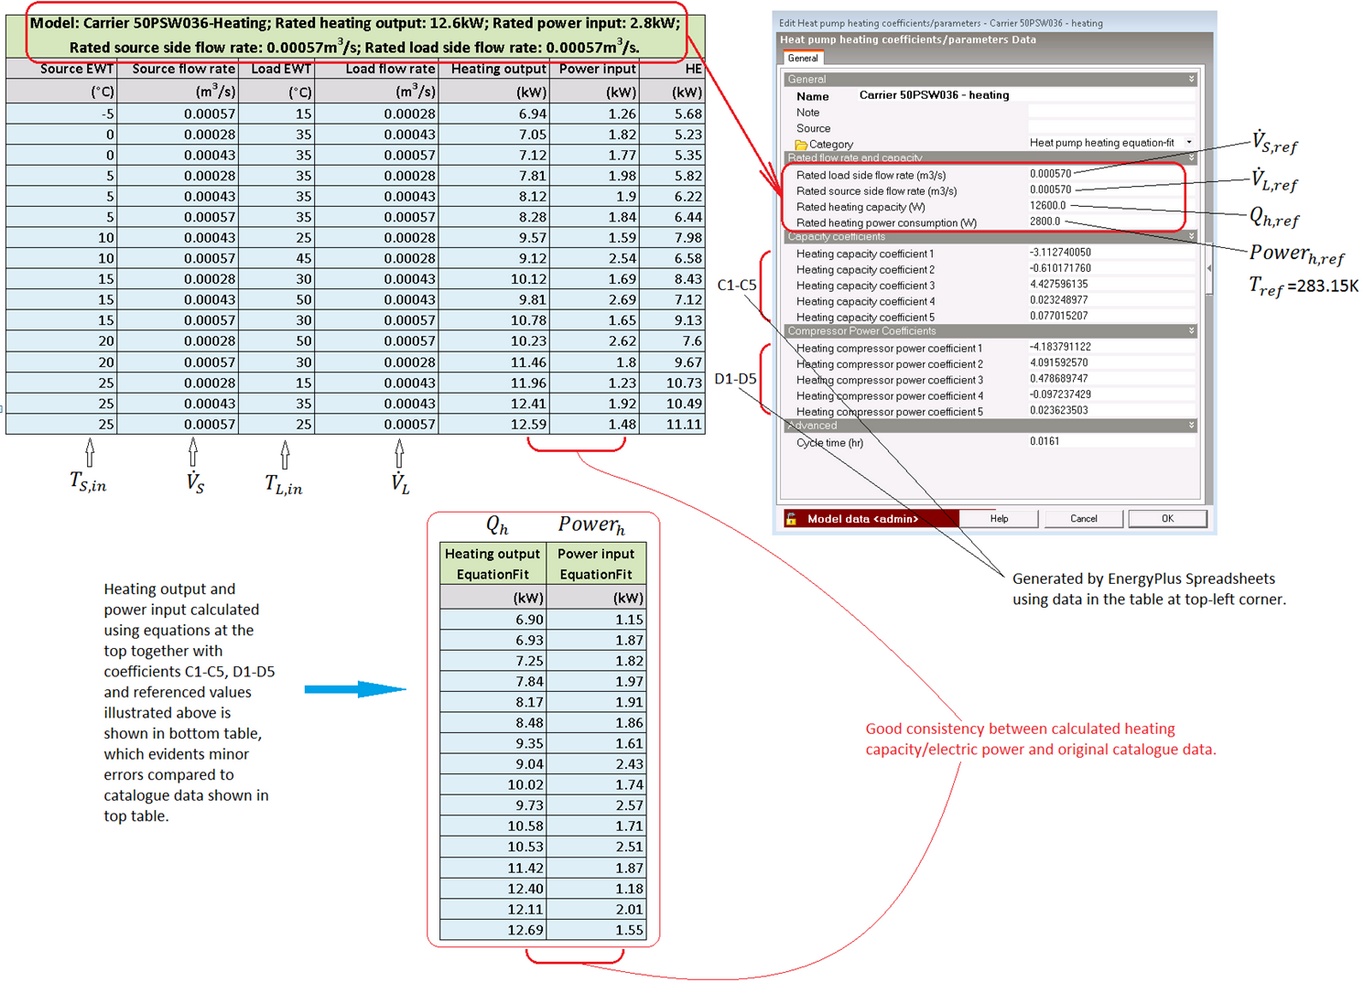Click the Name field value

coord(934,96)
